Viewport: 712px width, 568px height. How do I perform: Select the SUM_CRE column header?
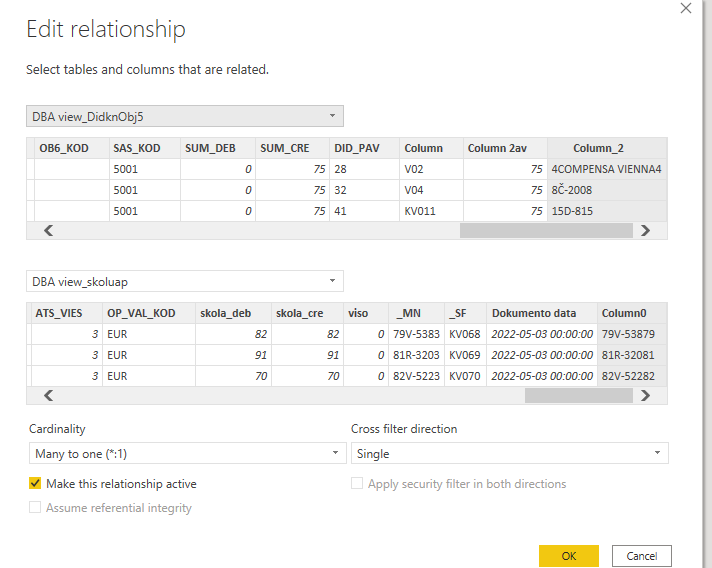(x=292, y=148)
